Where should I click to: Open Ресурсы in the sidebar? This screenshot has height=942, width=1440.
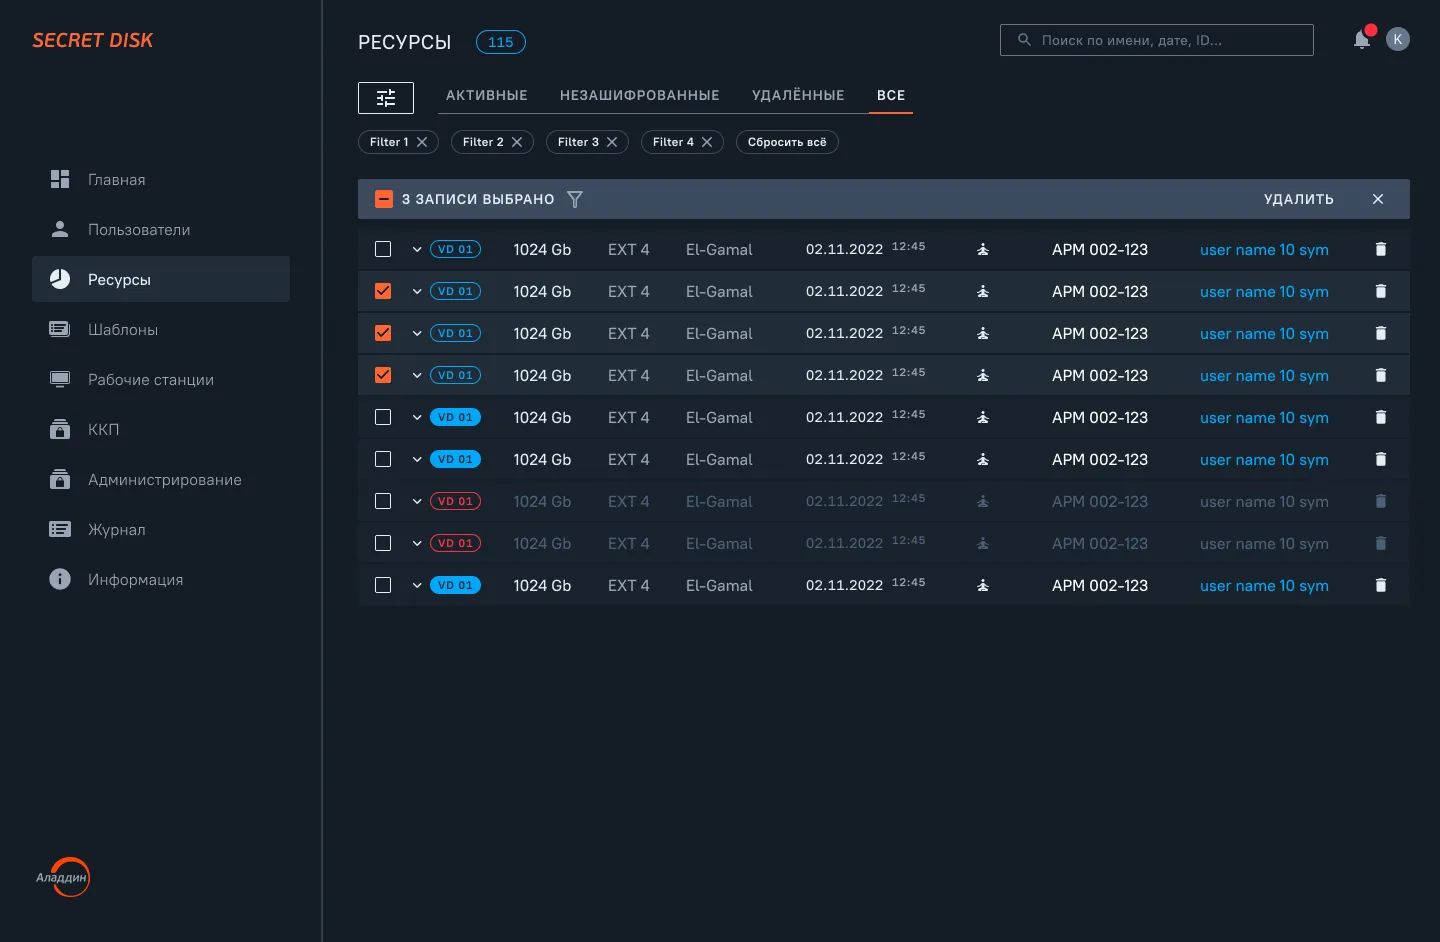161,279
